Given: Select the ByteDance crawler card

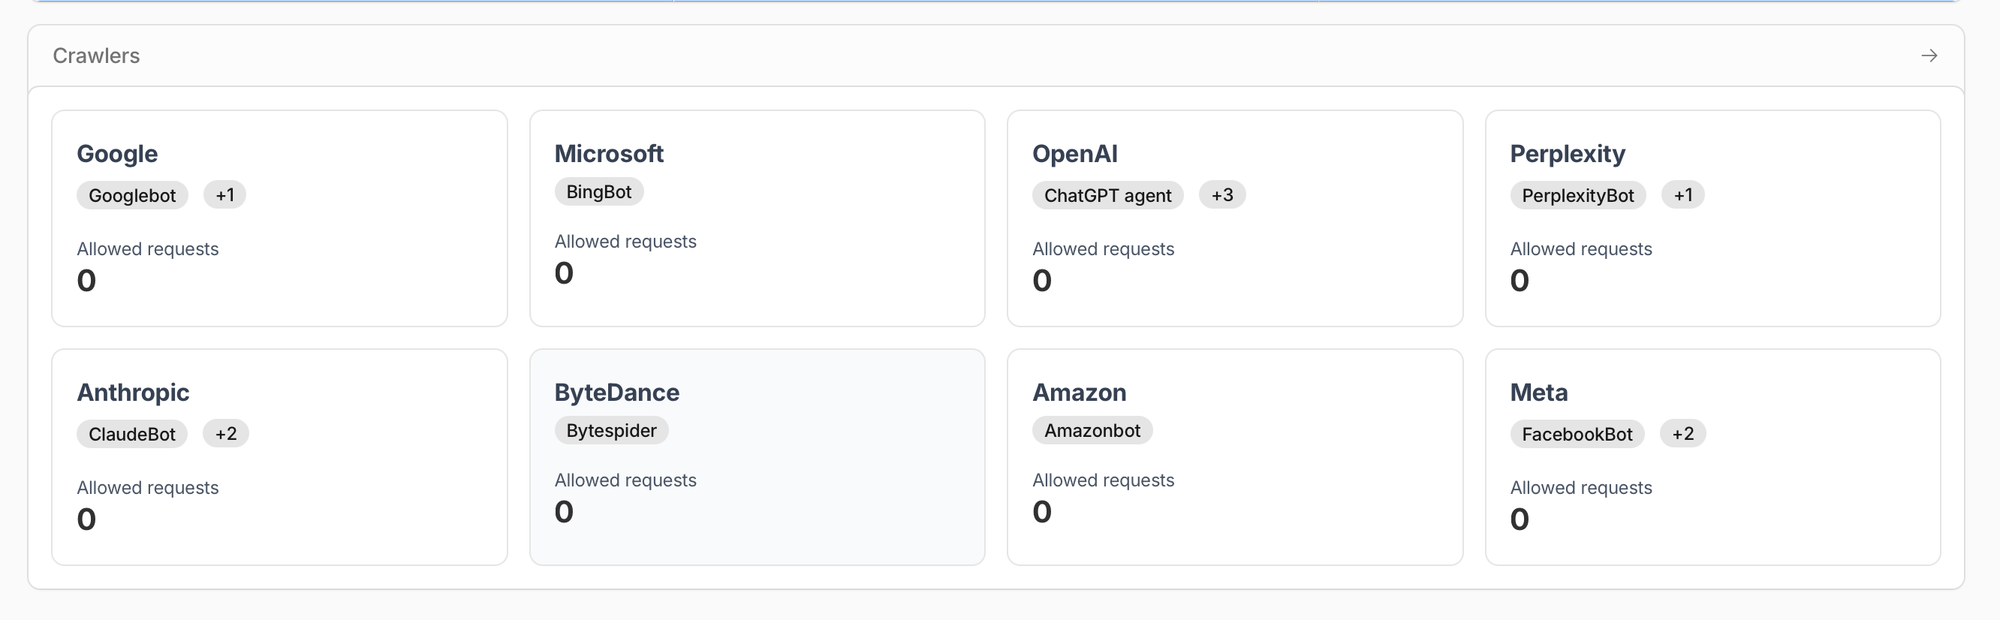Looking at the screenshot, I should [x=757, y=455].
